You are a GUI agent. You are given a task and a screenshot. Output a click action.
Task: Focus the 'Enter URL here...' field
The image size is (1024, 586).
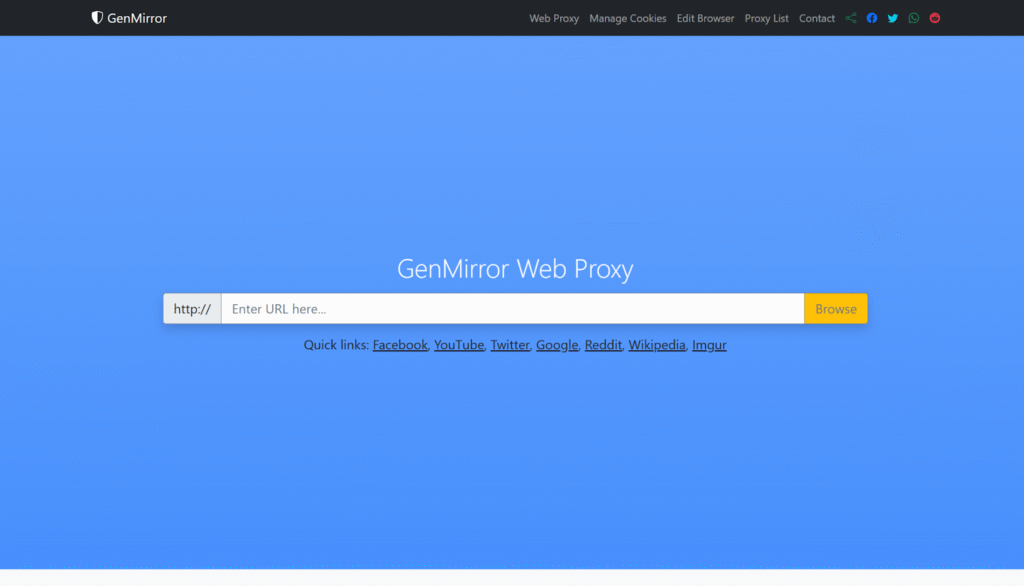click(x=512, y=309)
